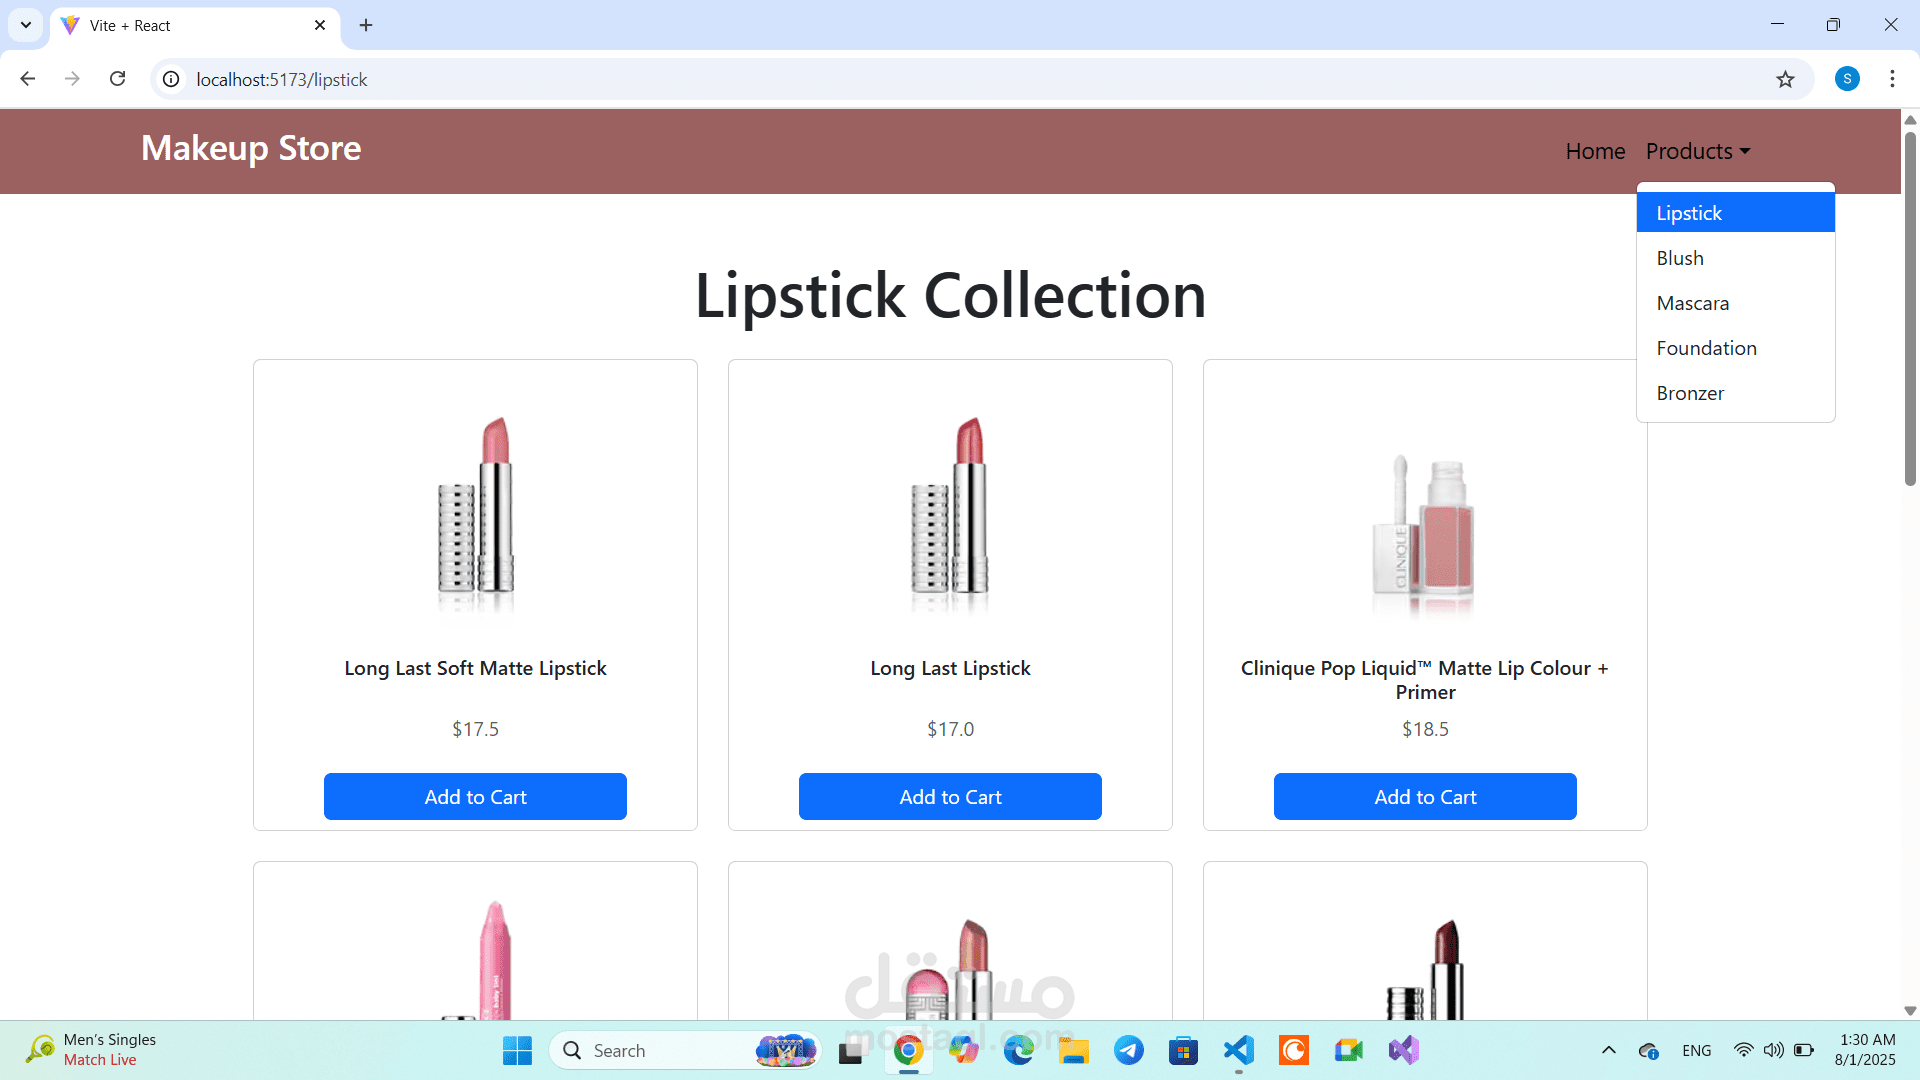Go to the Home nav link
The image size is (1920, 1080).
(x=1595, y=151)
